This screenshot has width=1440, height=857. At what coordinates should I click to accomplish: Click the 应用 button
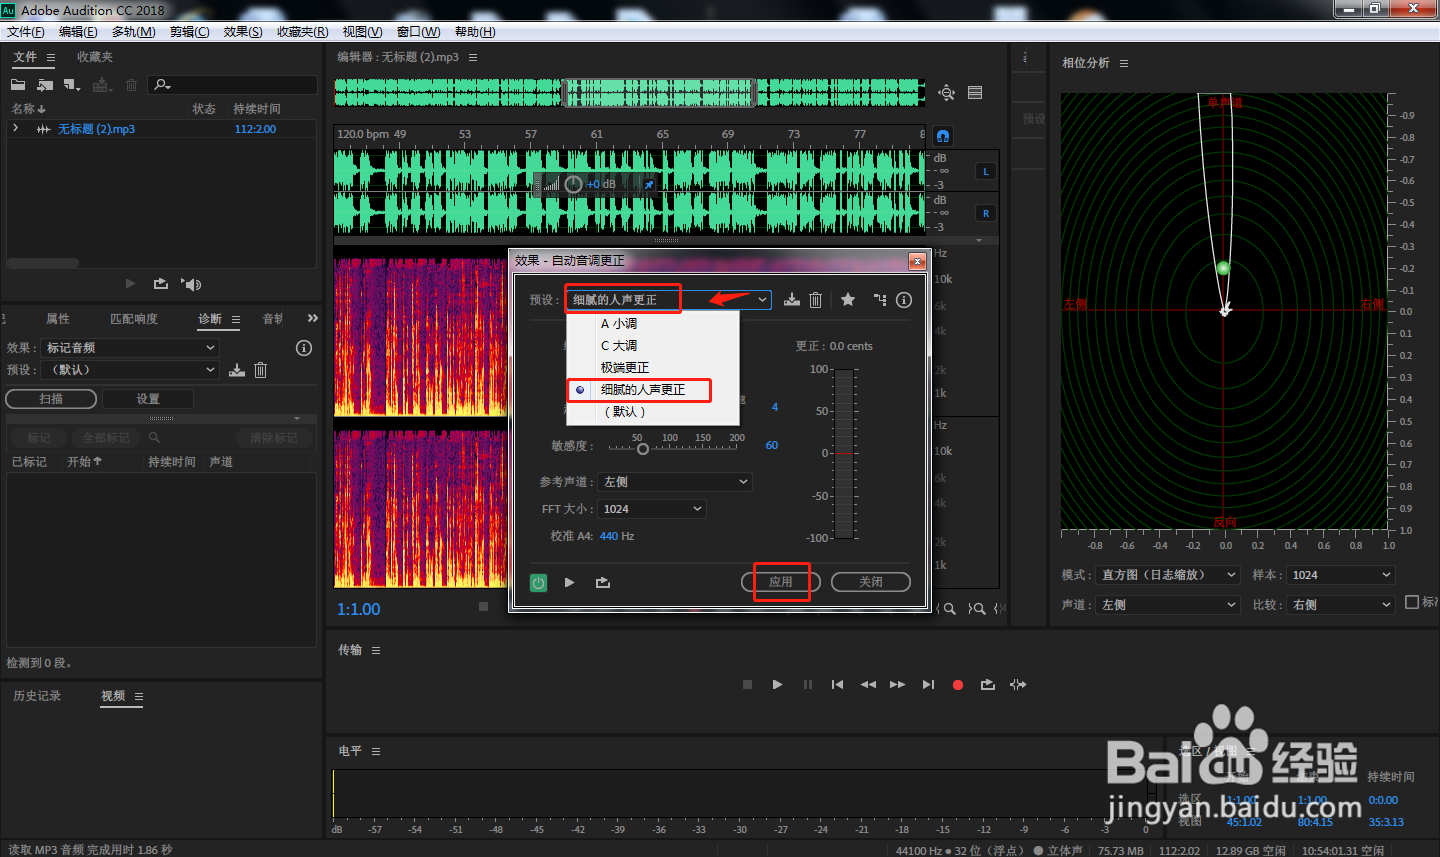(x=781, y=582)
